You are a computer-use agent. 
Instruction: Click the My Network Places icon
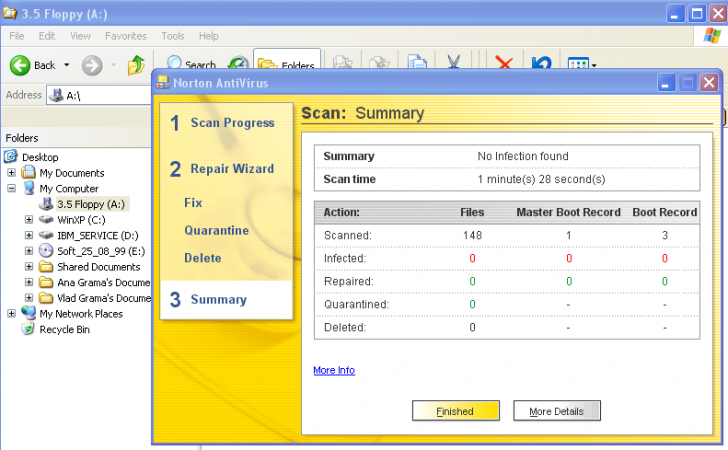(x=29, y=313)
